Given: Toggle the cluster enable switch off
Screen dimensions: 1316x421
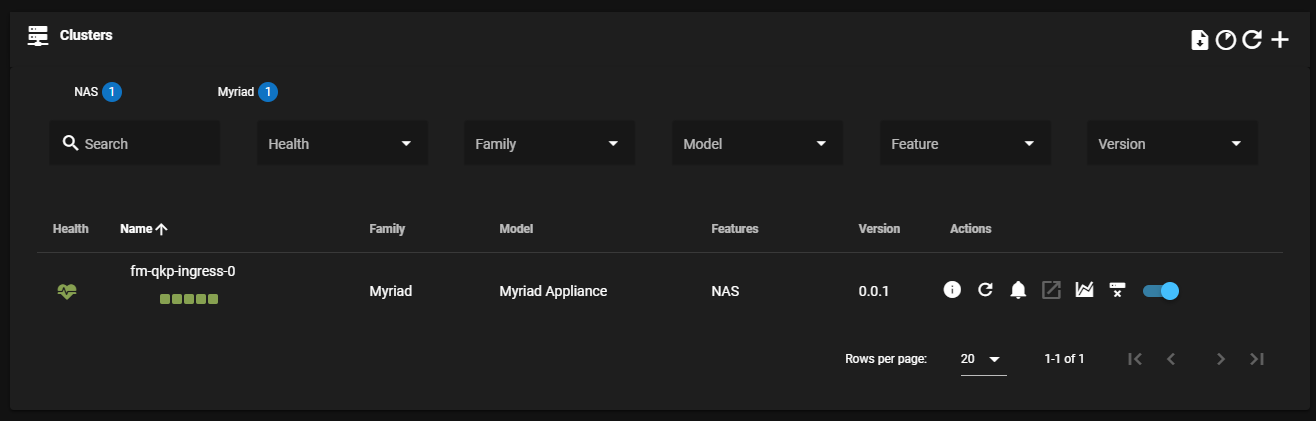Looking at the screenshot, I should (x=1161, y=291).
